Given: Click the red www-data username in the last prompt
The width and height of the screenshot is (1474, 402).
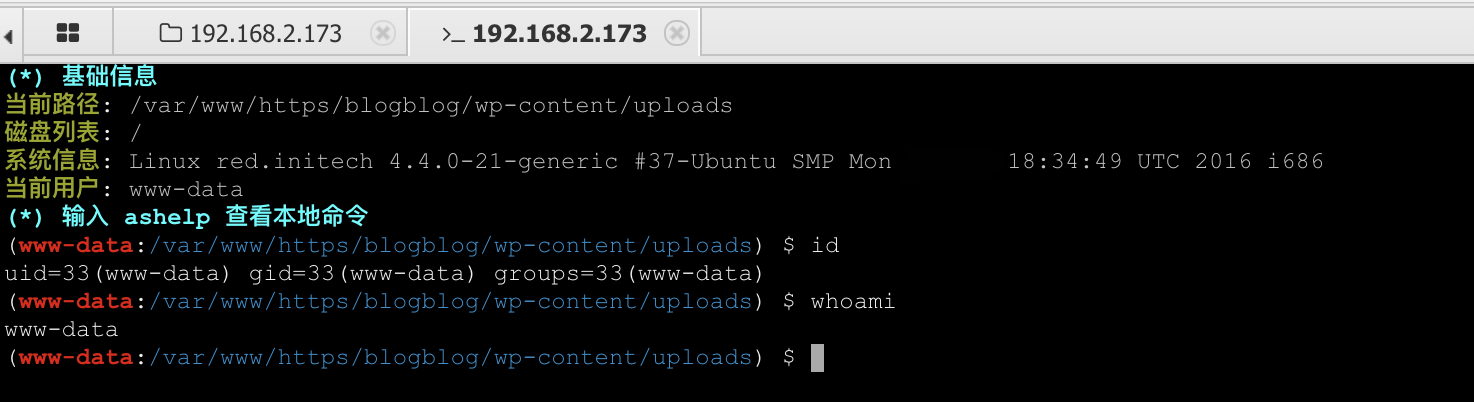Looking at the screenshot, I should pyautogui.click(x=75, y=358).
